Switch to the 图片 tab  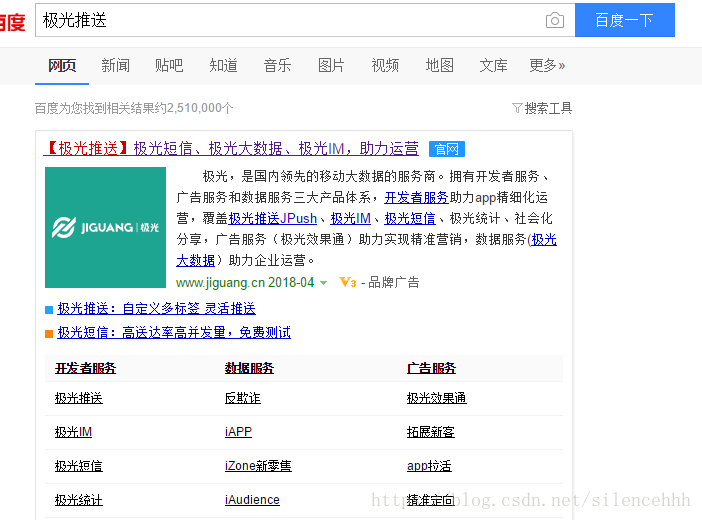pyautogui.click(x=331, y=66)
